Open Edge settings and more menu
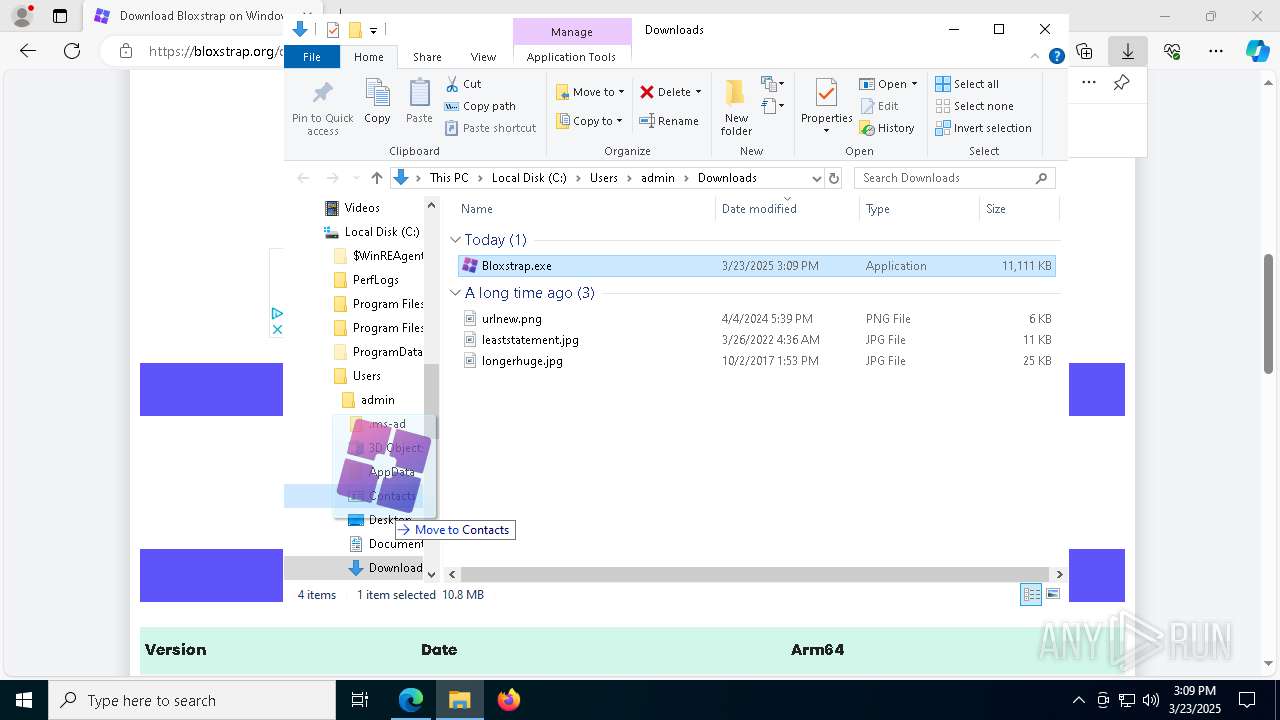Screen dimensions: 1280x720 (x=1216, y=51)
